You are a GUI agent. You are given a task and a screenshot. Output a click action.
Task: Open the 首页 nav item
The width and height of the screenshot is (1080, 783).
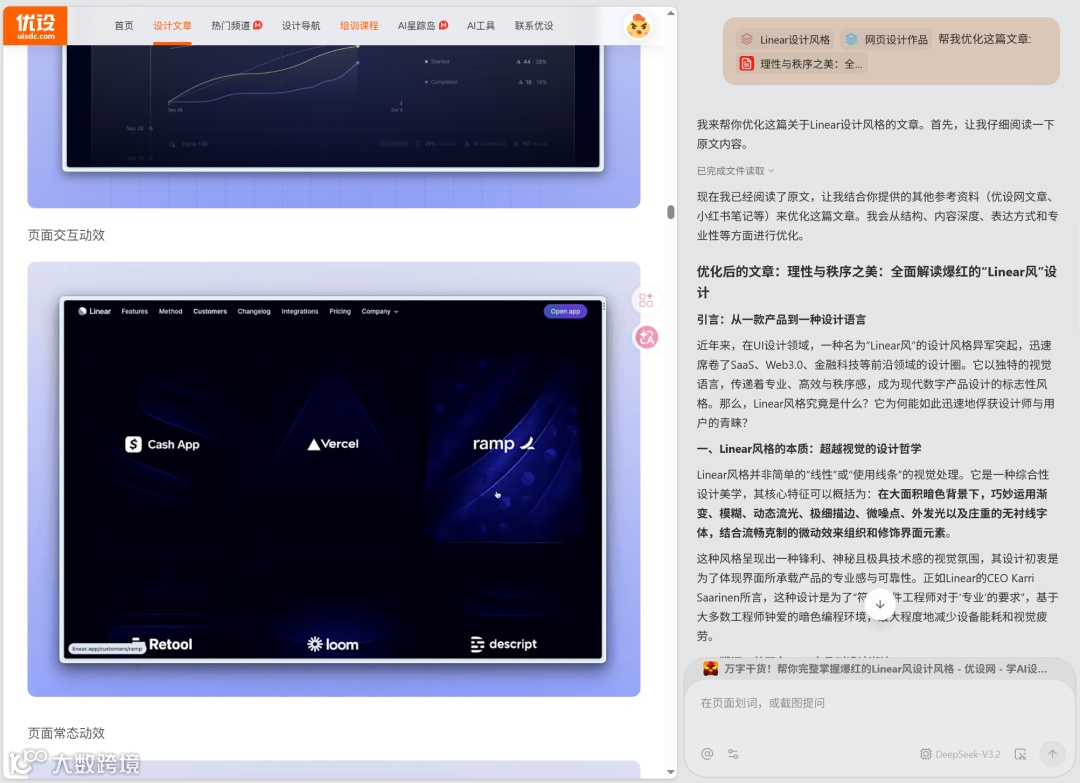click(x=124, y=25)
